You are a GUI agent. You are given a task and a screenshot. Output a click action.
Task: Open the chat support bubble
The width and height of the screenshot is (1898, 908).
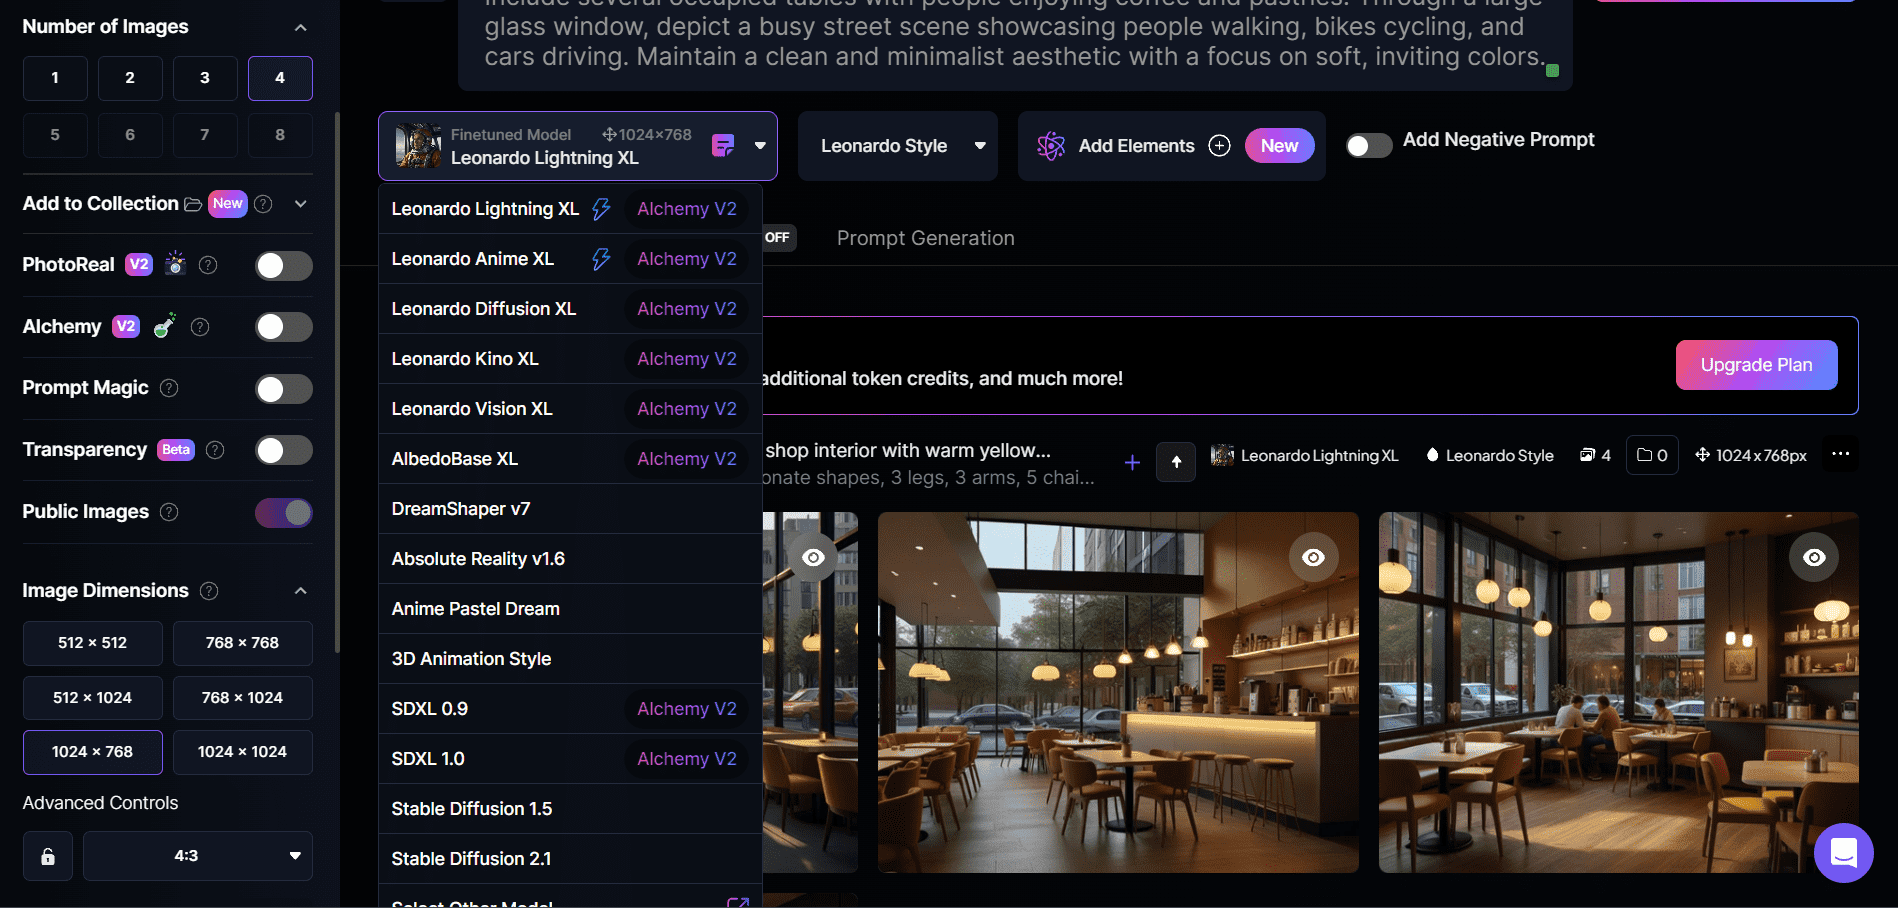(1844, 853)
